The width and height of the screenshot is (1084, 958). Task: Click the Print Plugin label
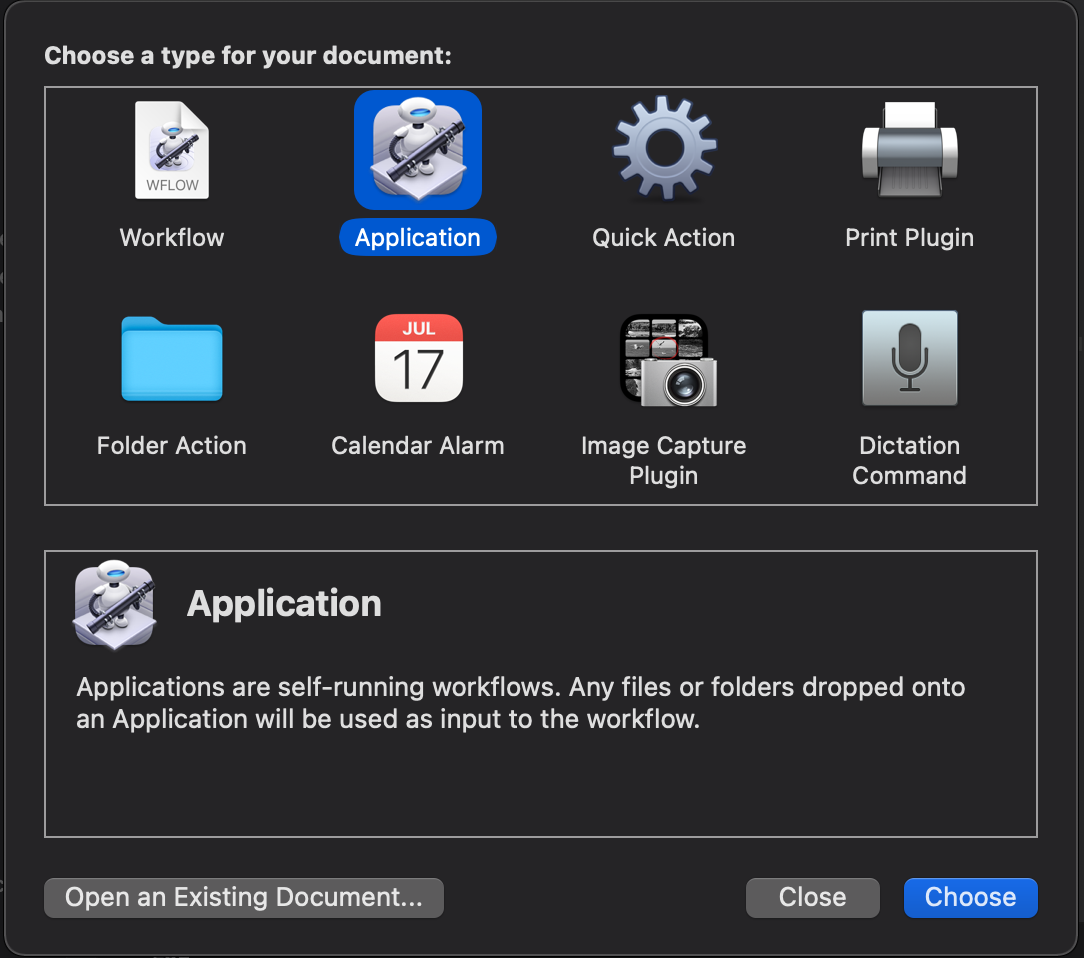pos(910,238)
